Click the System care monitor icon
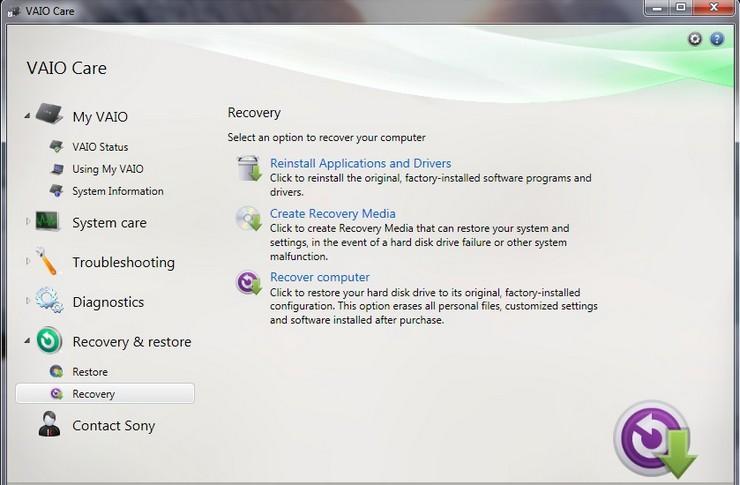This screenshot has width=740, height=485. pos(48,221)
